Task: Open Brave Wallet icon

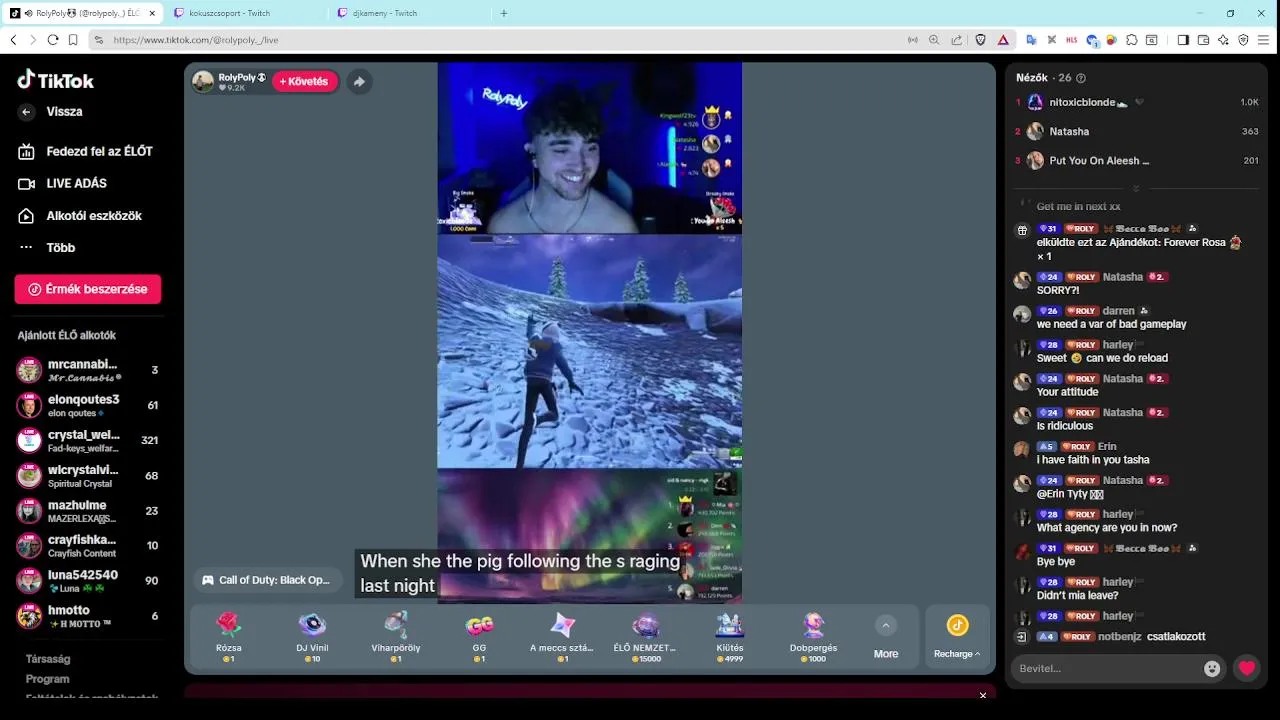Action: (1203, 40)
